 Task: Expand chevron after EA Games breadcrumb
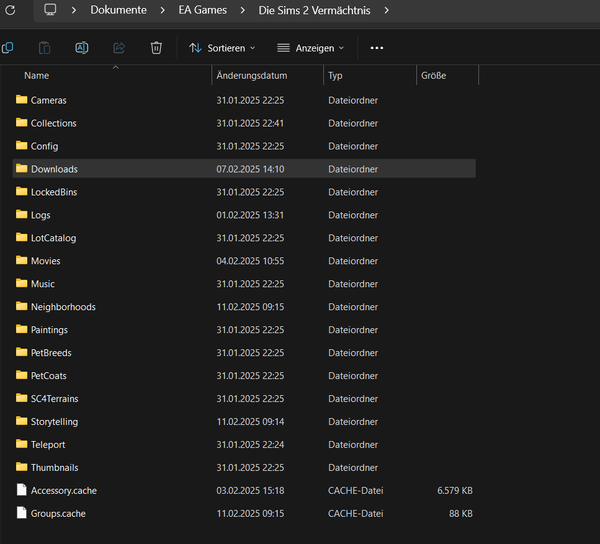[x=243, y=10]
